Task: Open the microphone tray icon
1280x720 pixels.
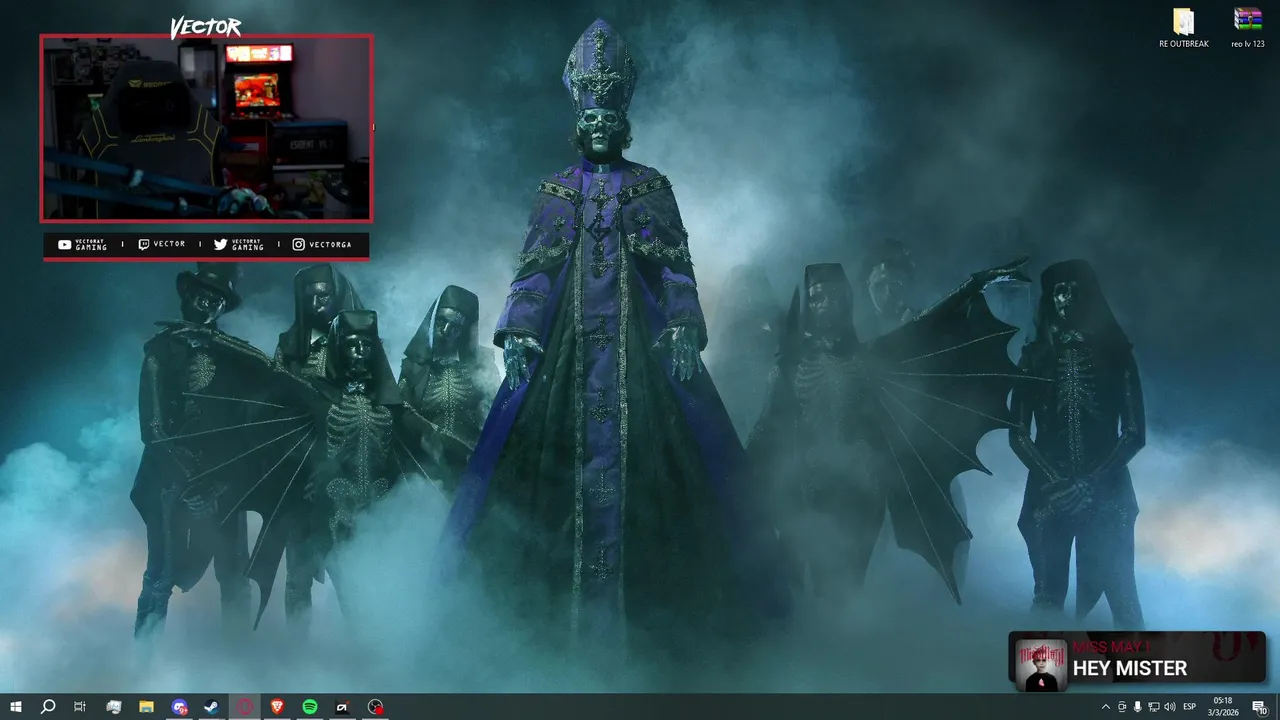Action: point(1137,707)
